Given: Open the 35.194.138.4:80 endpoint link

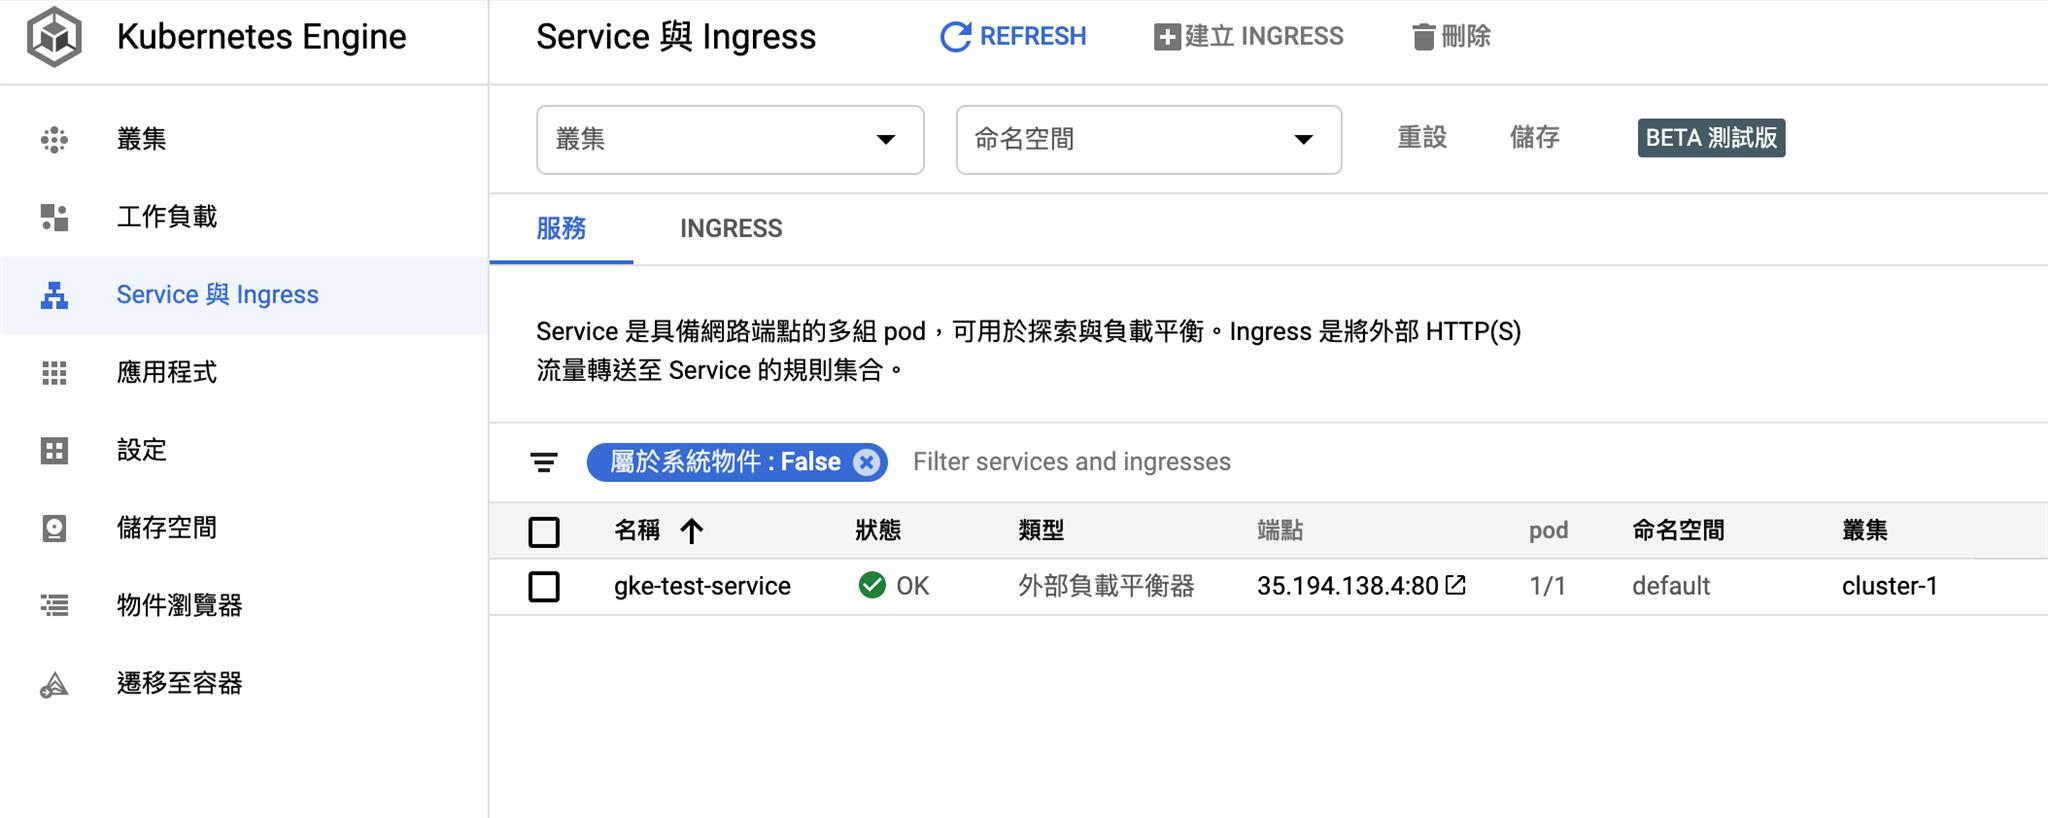Looking at the screenshot, I should 1347,586.
